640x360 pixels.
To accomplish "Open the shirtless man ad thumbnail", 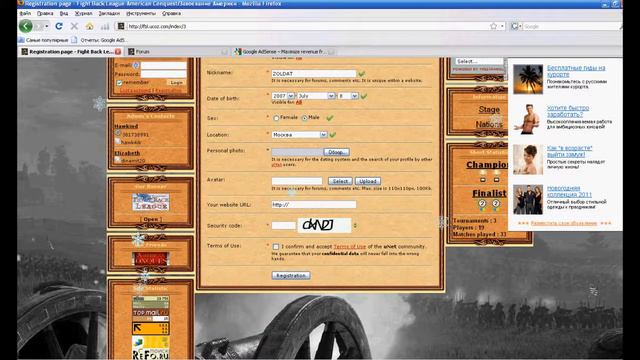I will [x=528, y=119].
